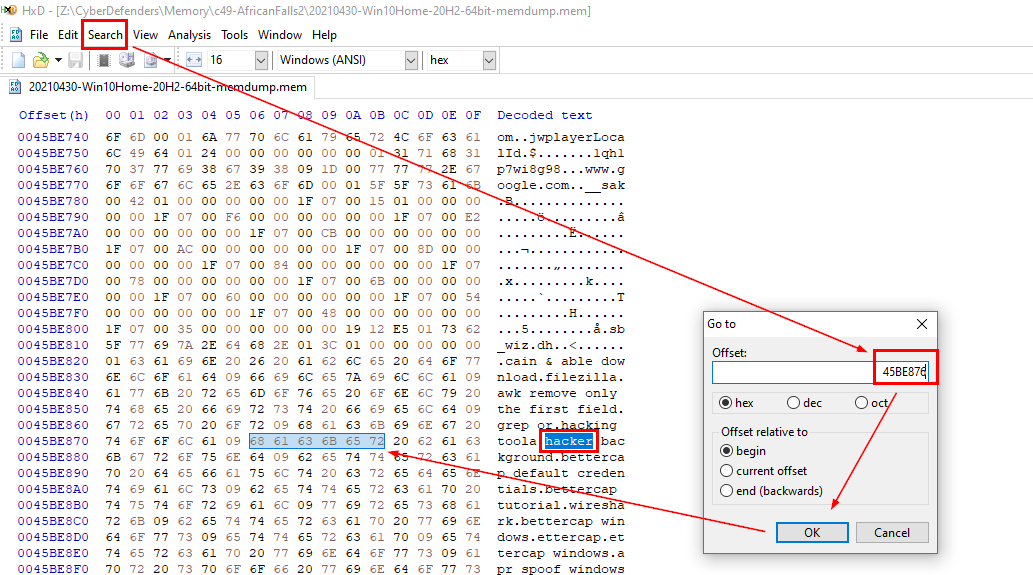Click decoded text '.cain & able dow'
The width and height of the screenshot is (1033, 575).
561,361
